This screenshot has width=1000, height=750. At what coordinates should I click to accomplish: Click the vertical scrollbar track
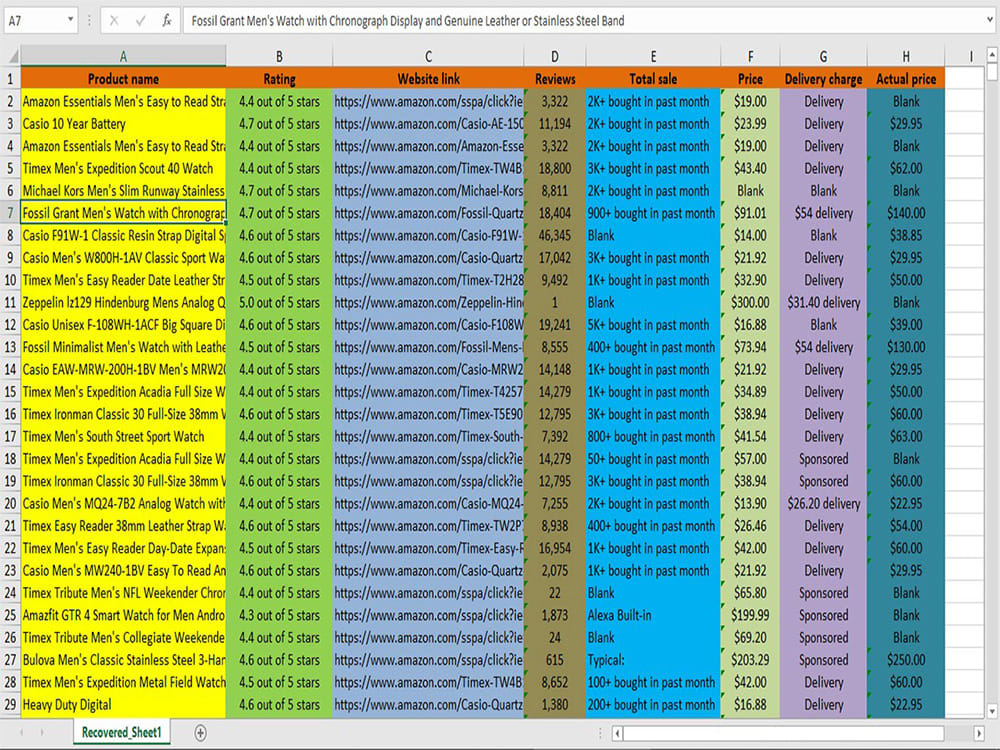click(992, 383)
